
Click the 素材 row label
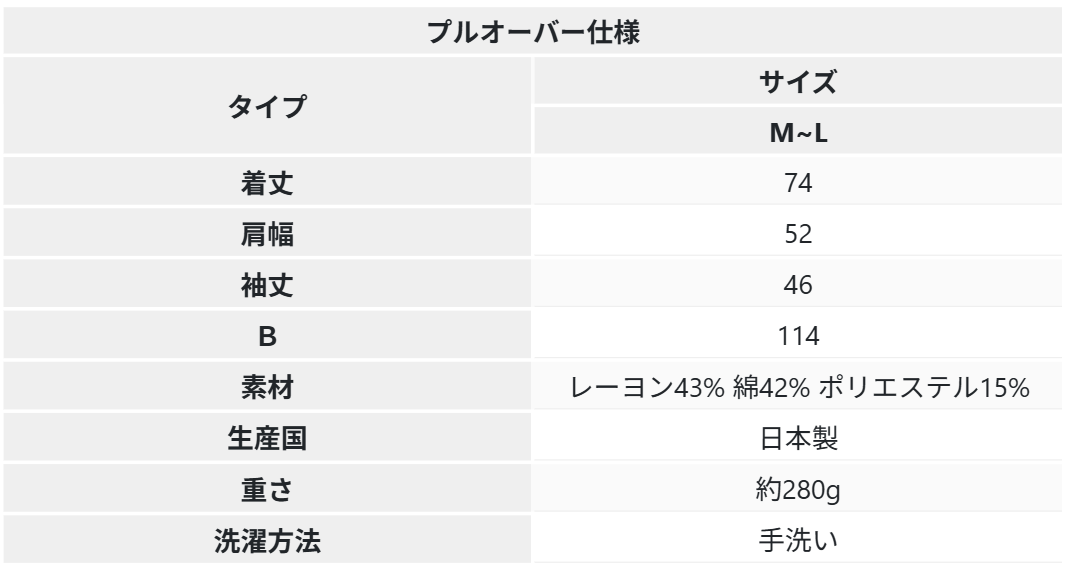coord(267,388)
